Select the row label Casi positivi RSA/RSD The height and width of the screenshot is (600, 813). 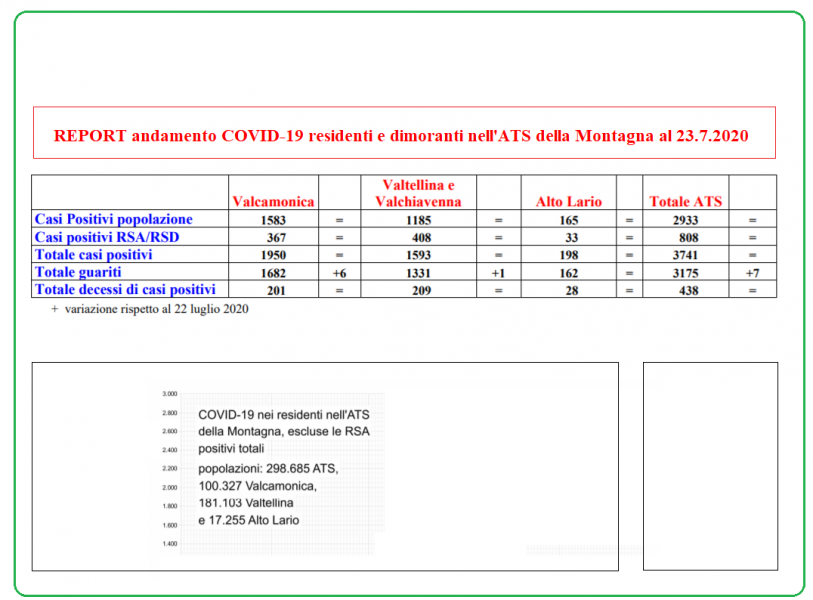[x=107, y=237]
